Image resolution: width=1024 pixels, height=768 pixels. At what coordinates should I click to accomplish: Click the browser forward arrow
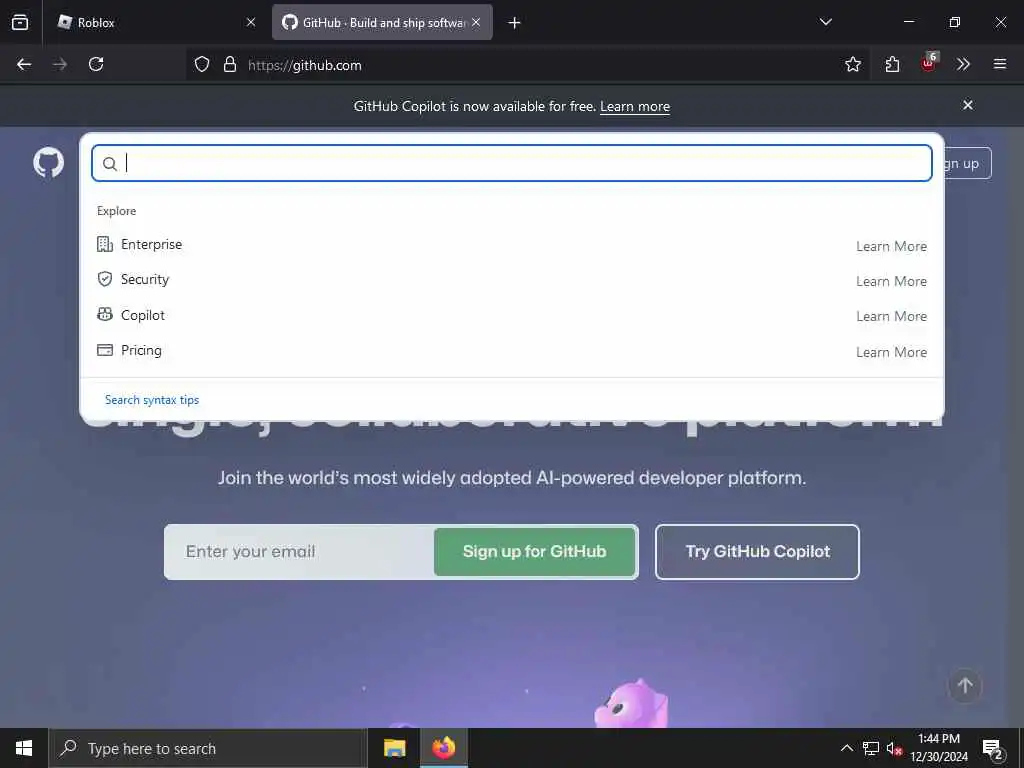point(60,64)
